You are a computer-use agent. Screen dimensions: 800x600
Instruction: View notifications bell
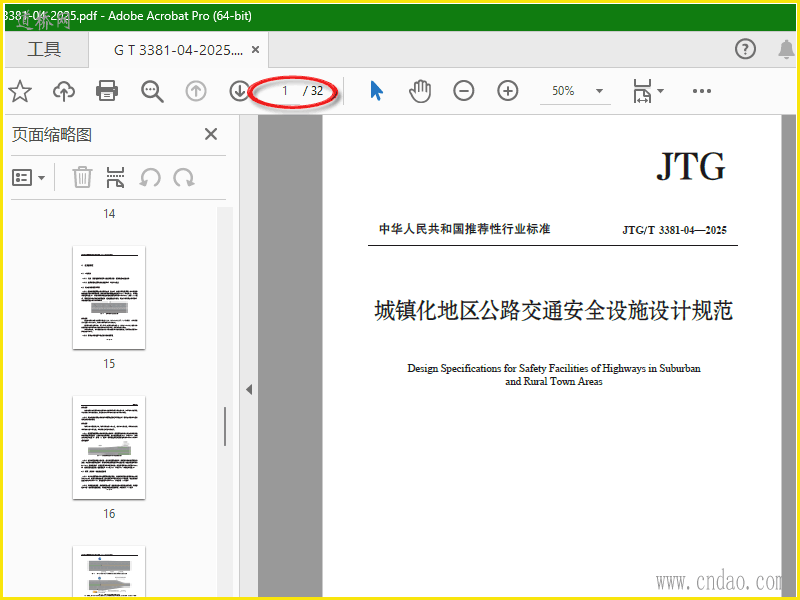click(786, 49)
